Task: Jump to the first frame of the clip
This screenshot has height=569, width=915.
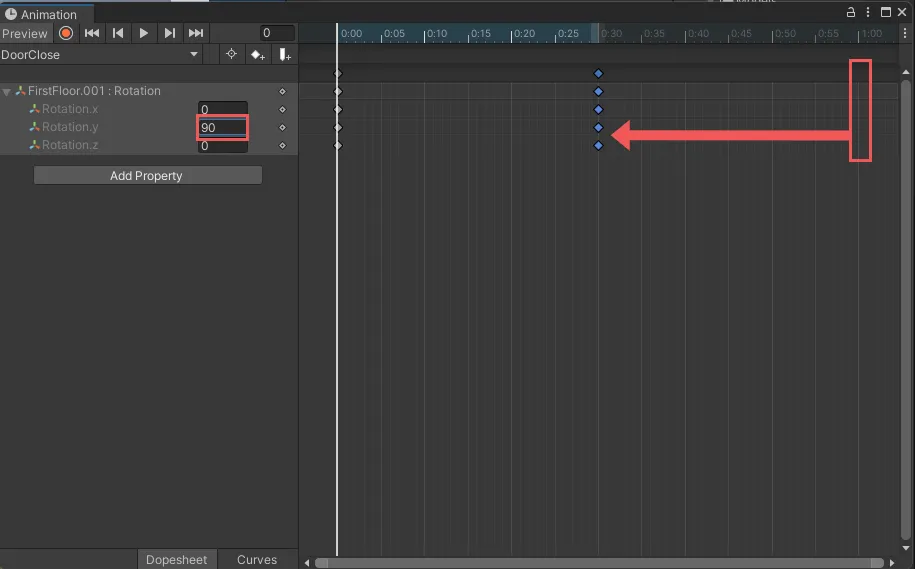Action: [92, 33]
